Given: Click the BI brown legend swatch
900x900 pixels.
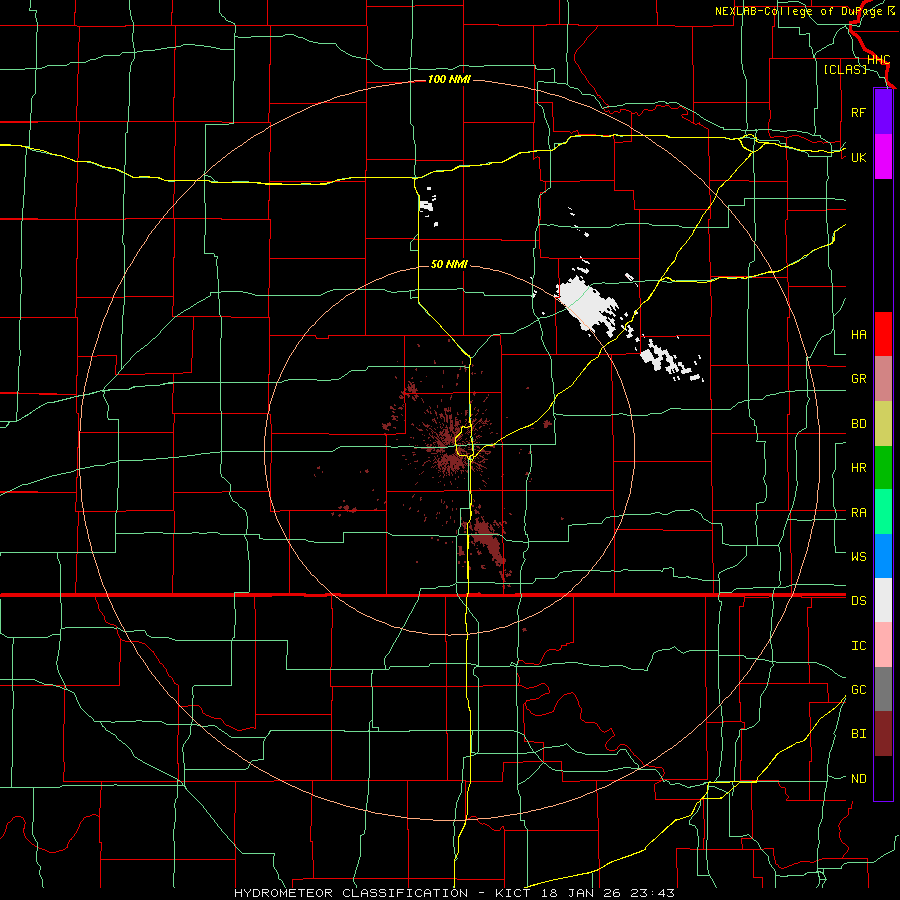Looking at the screenshot, I should (x=883, y=734).
